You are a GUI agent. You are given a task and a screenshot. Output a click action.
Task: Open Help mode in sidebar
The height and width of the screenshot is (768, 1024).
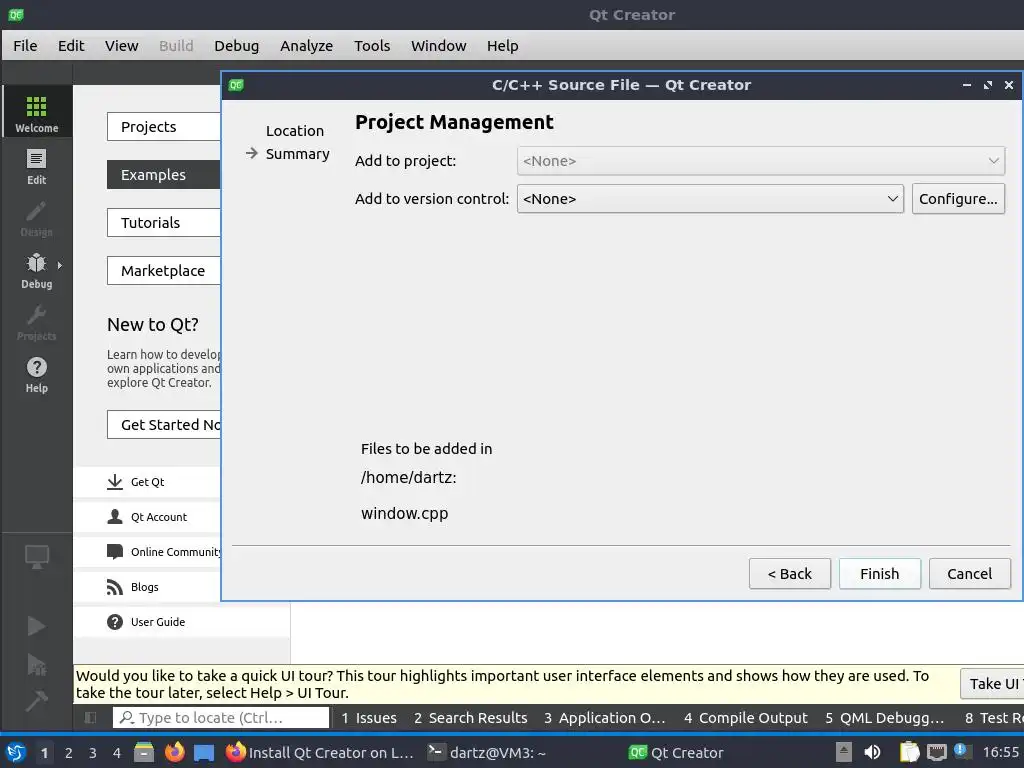(37, 375)
